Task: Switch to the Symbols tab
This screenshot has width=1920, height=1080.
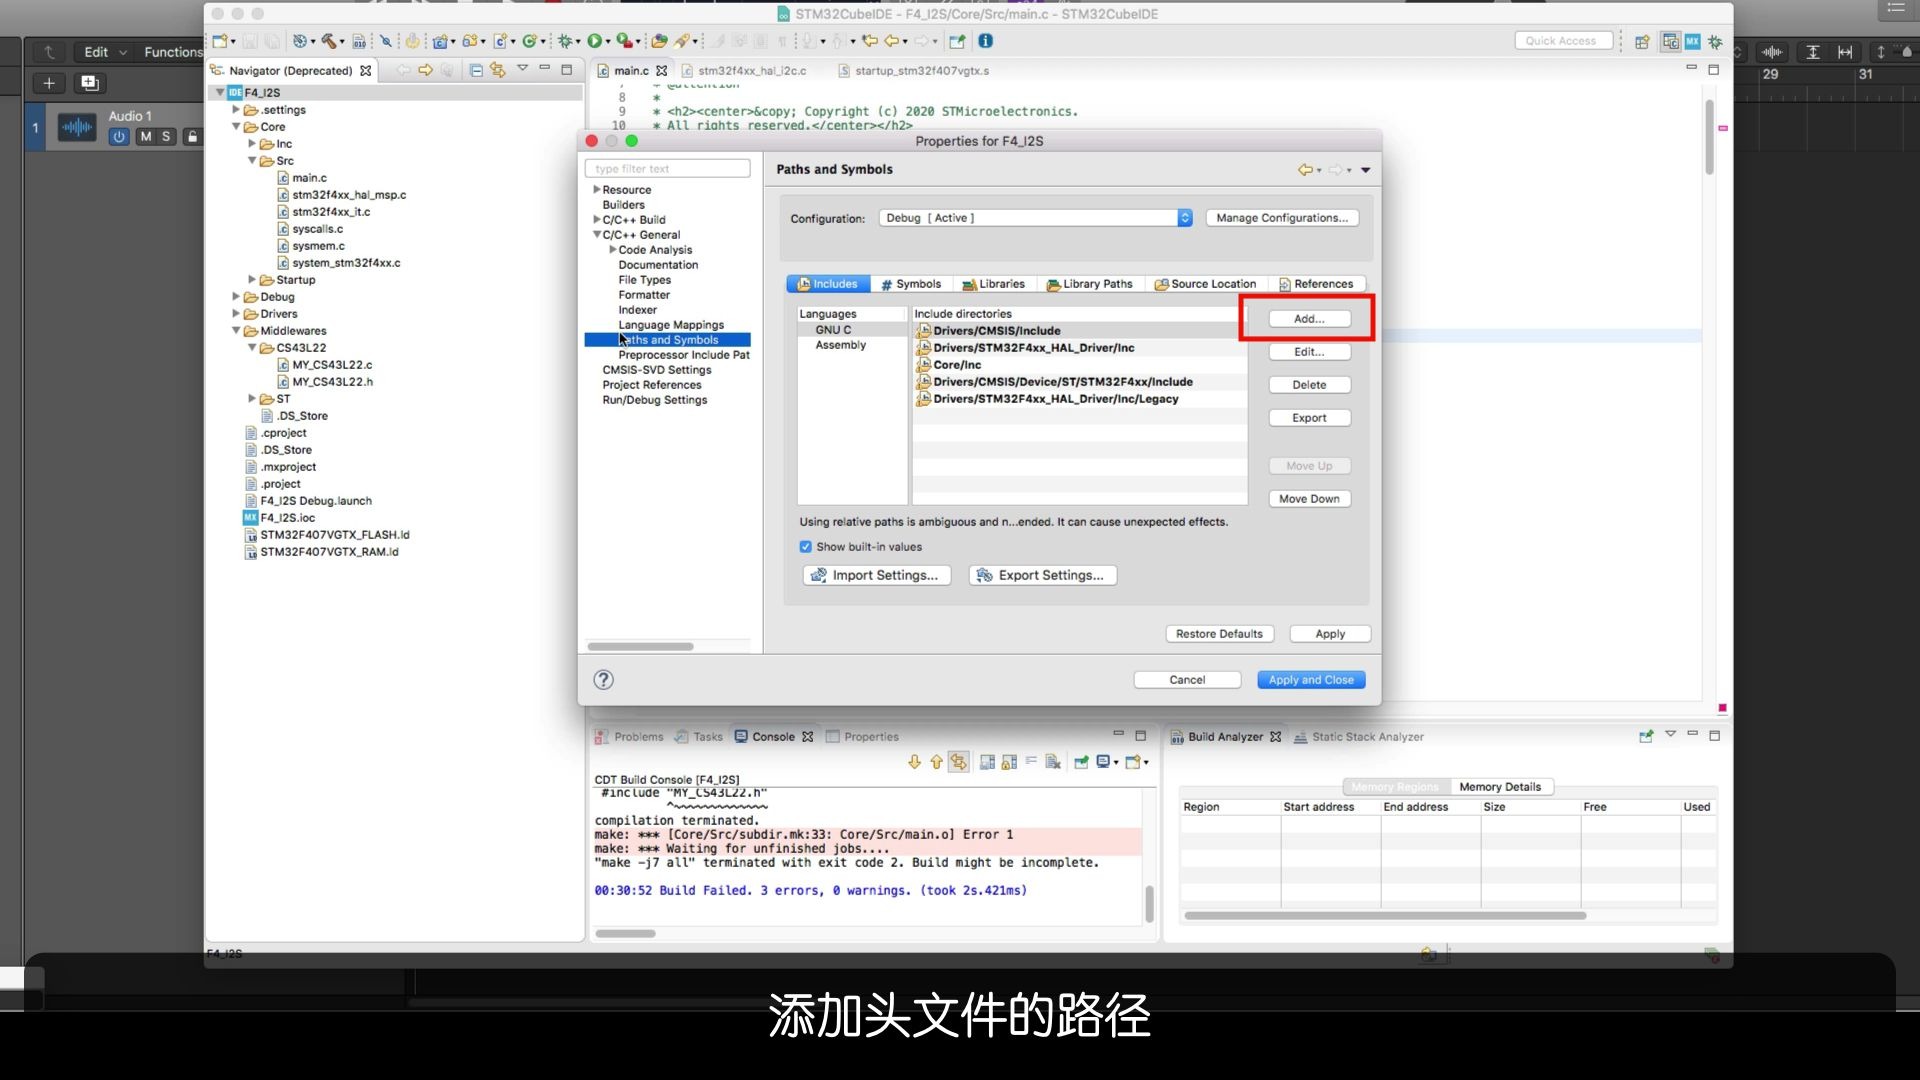Action: 911,284
